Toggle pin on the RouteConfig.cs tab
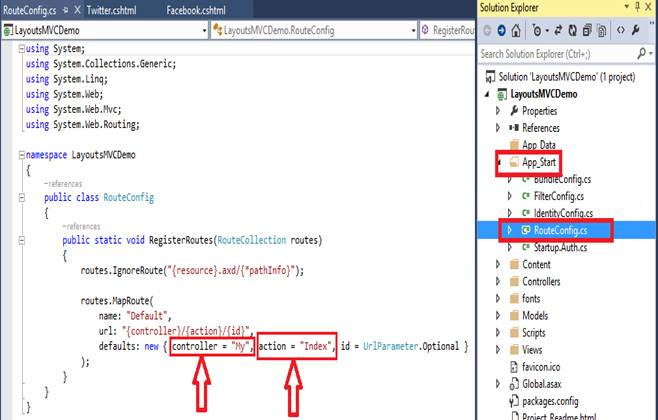658x420 pixels. pos(65,10)
